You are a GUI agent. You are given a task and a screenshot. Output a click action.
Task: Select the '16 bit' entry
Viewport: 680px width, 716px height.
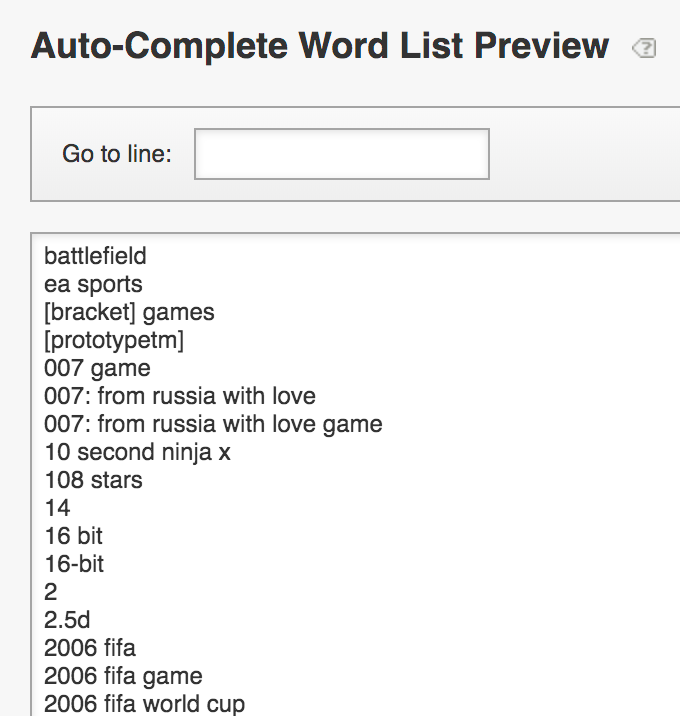pos(73,536)
